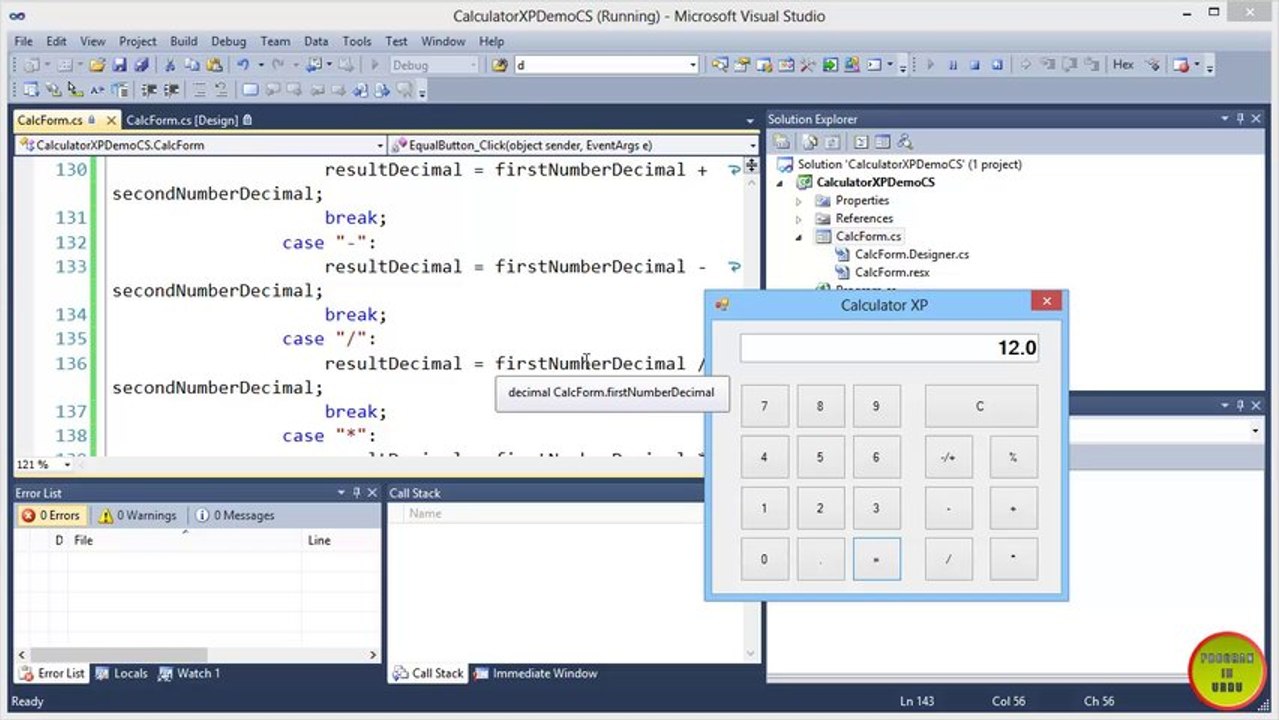This screenshot has height=720, width=1279.
Task: Click View Class Diagram icon
Action: [905, 142]
